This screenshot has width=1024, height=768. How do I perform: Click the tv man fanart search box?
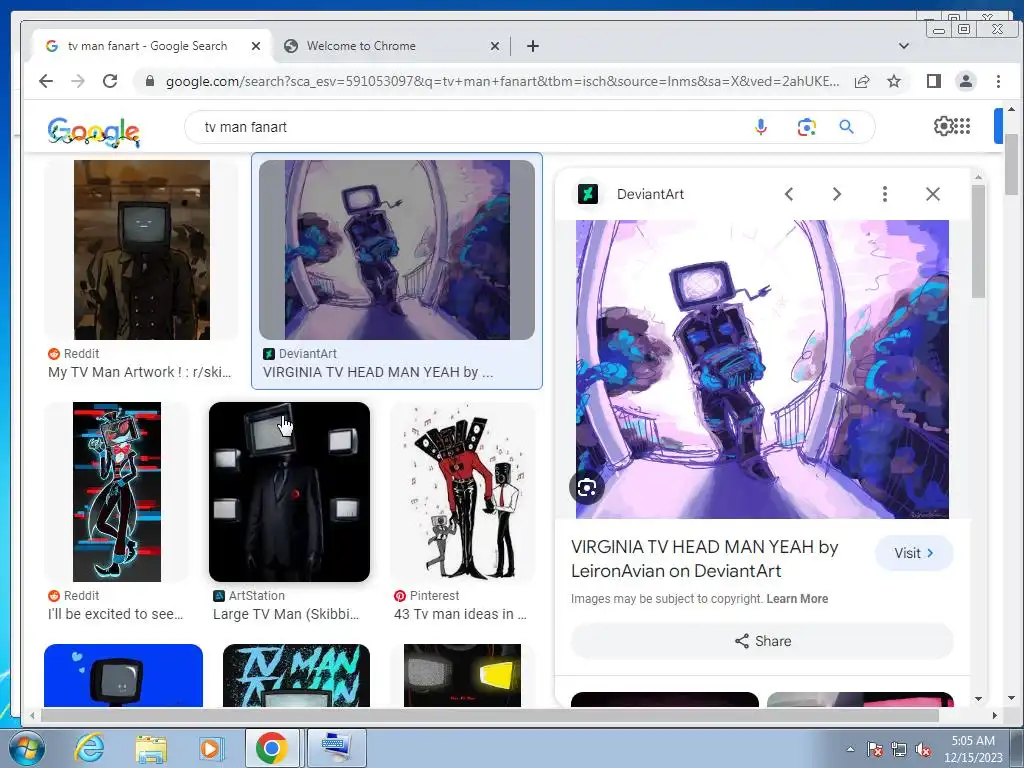tap(470, 127)
